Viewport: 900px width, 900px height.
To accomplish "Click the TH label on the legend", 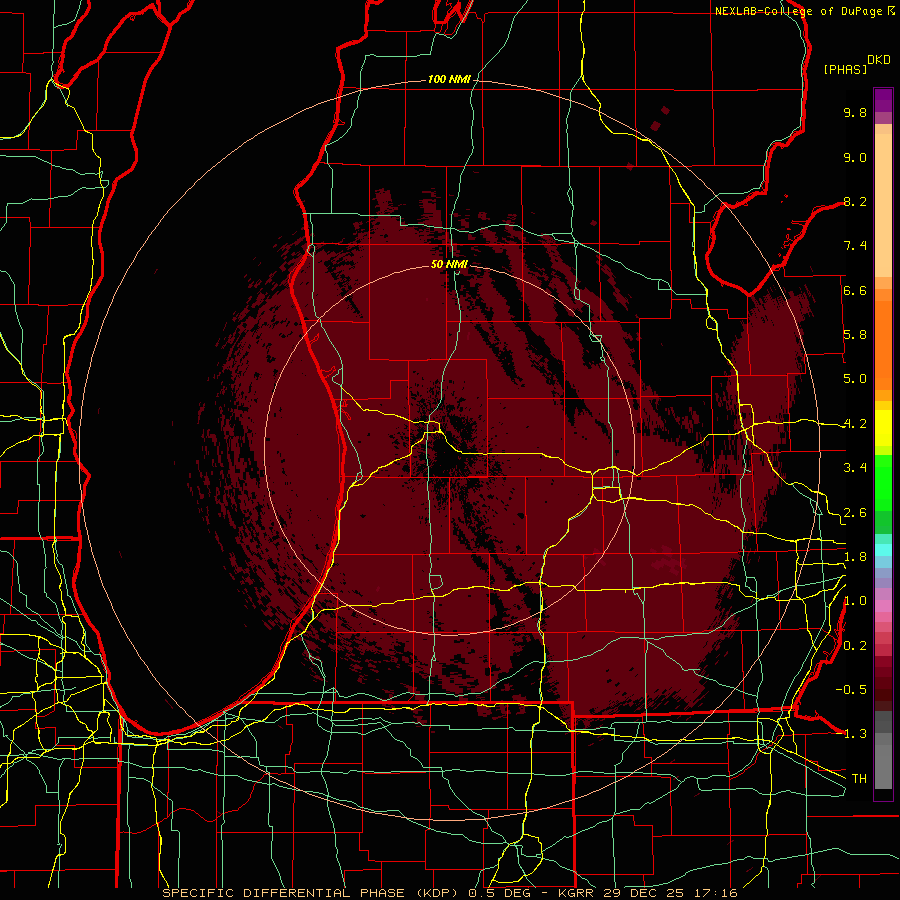I will (859, 779).
